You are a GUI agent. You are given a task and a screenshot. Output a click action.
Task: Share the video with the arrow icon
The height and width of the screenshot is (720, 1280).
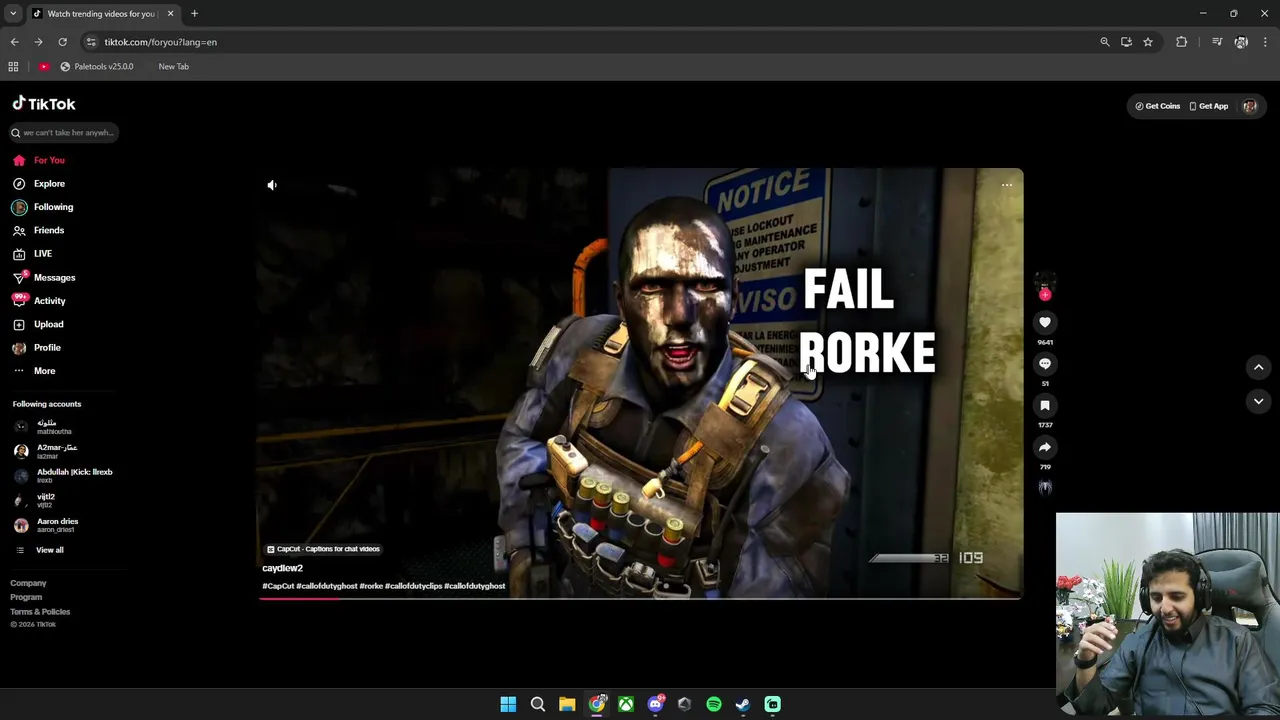(1045, 447)
